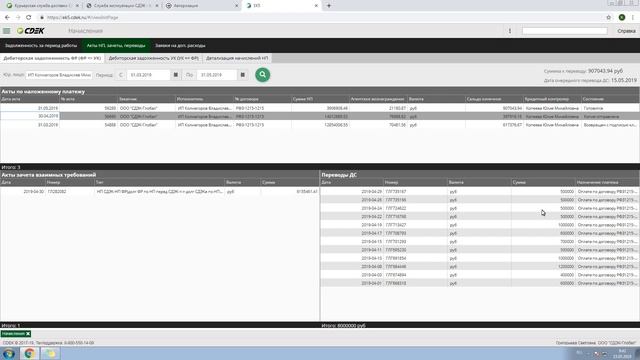Click the saldo value 907043.94 in first act row
640x360 pixels.
point(512,108)
